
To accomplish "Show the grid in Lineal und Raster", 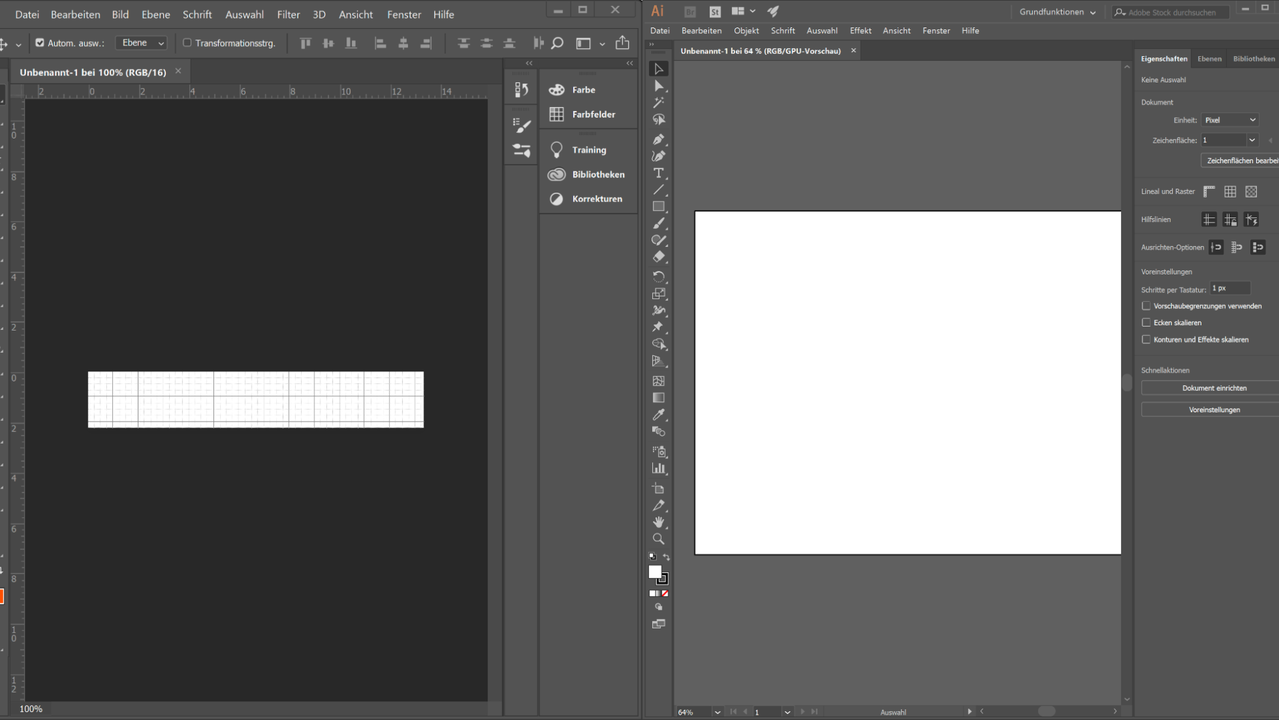I will [x=1230, y=192].
